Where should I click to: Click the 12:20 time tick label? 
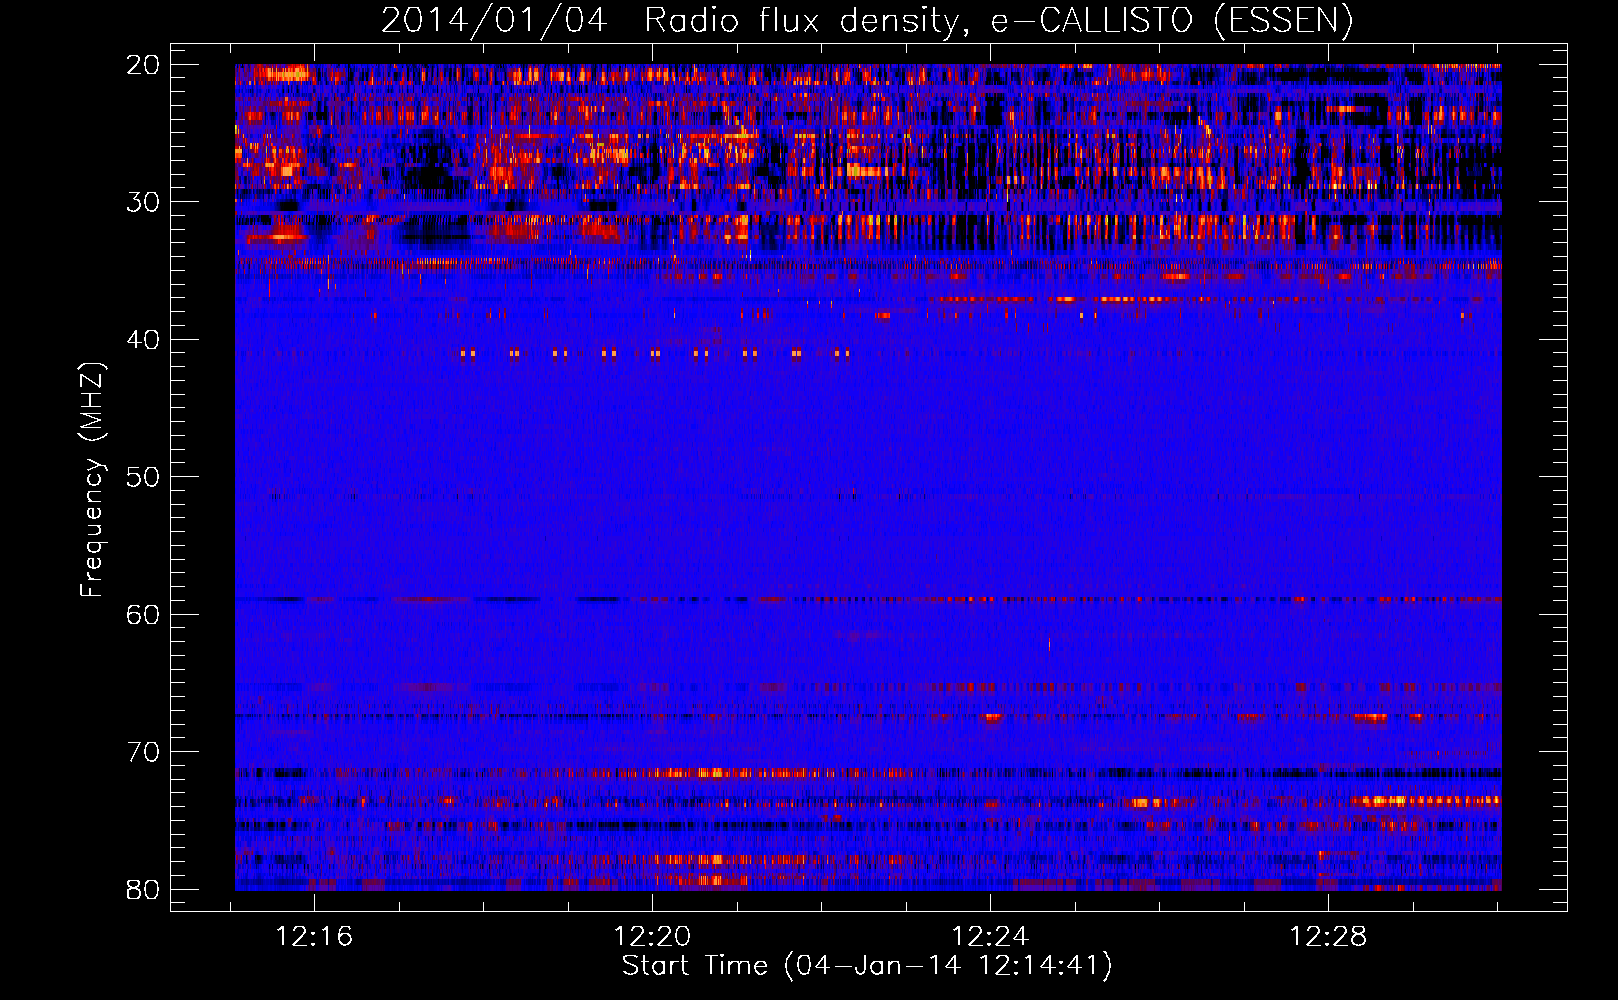click(x=652, y=937)
